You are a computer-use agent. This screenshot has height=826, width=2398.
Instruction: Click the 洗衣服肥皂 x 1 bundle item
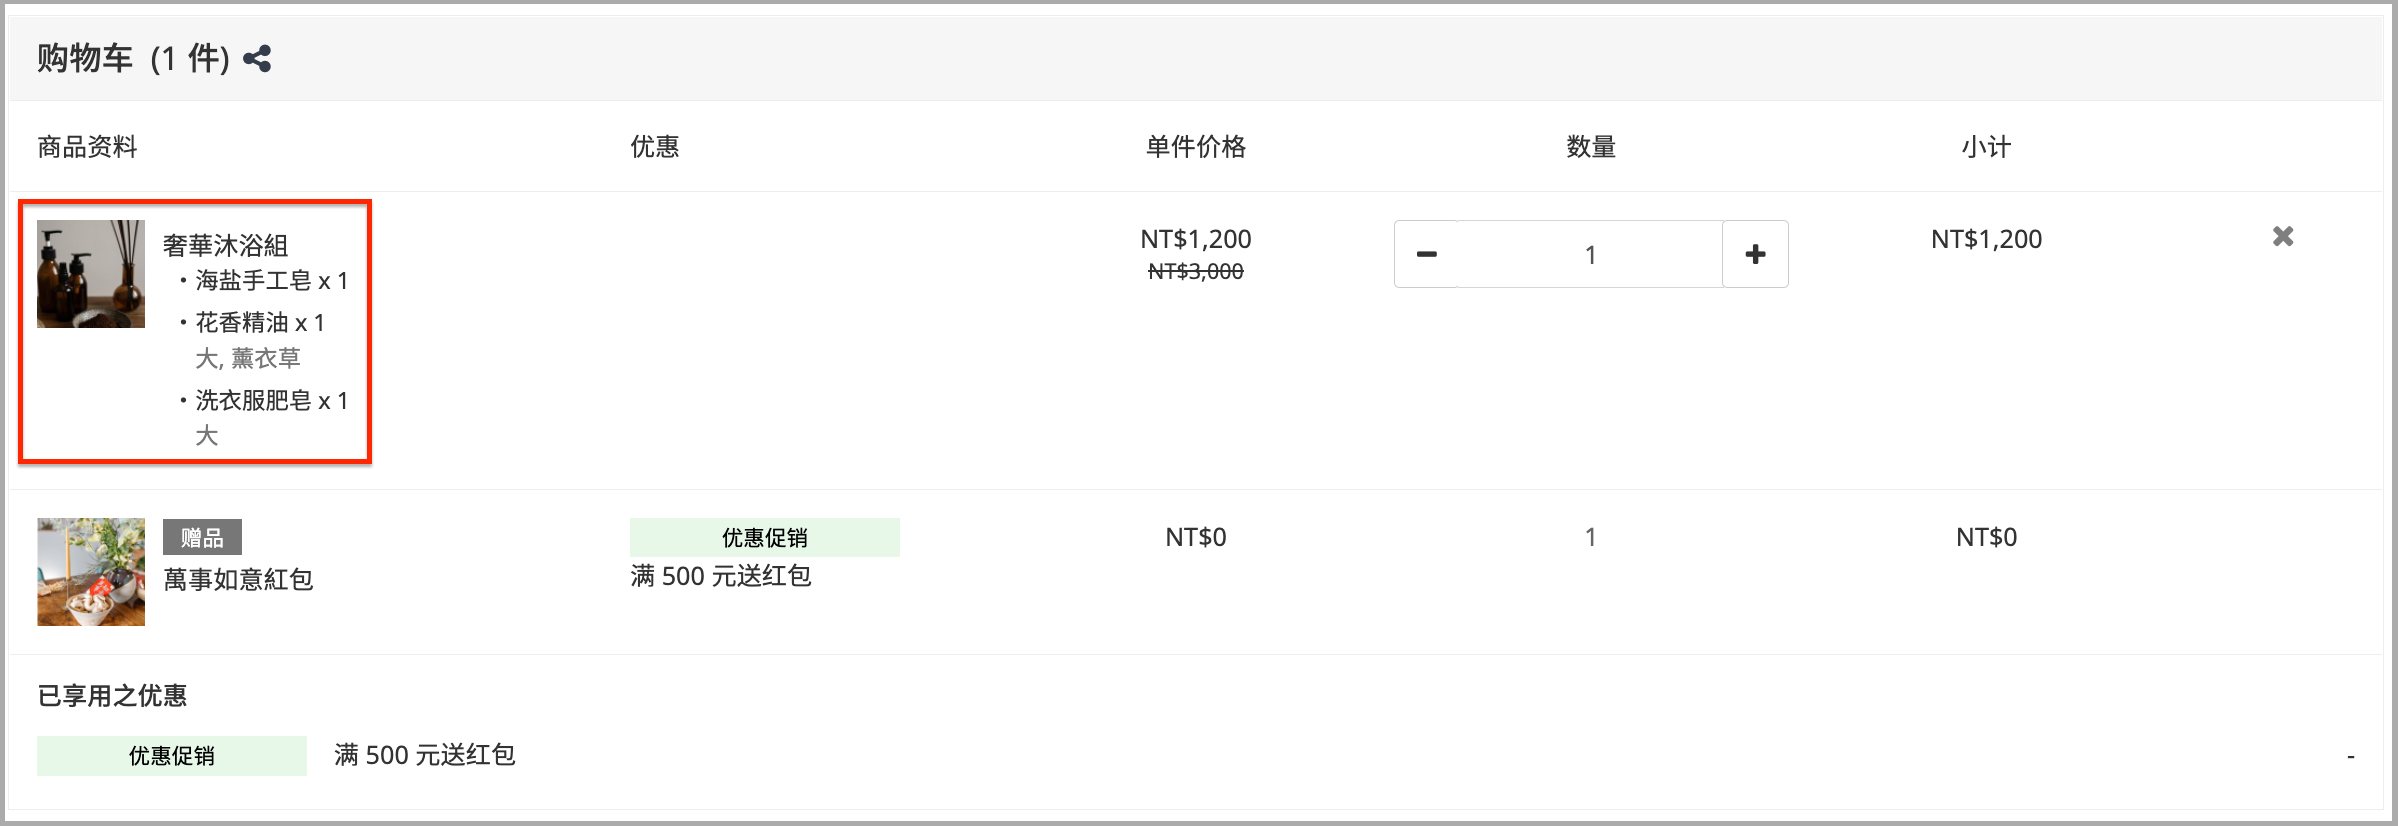click(x=271, y=401)
